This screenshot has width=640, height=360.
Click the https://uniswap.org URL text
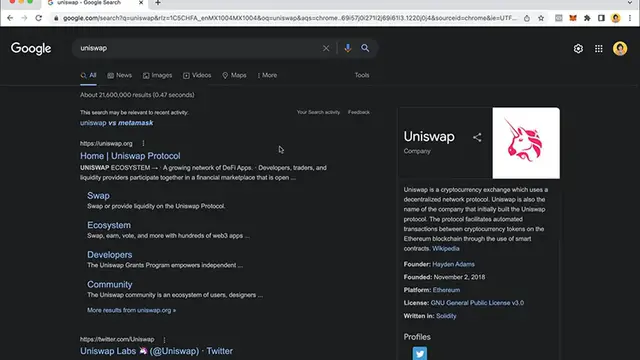106,144
